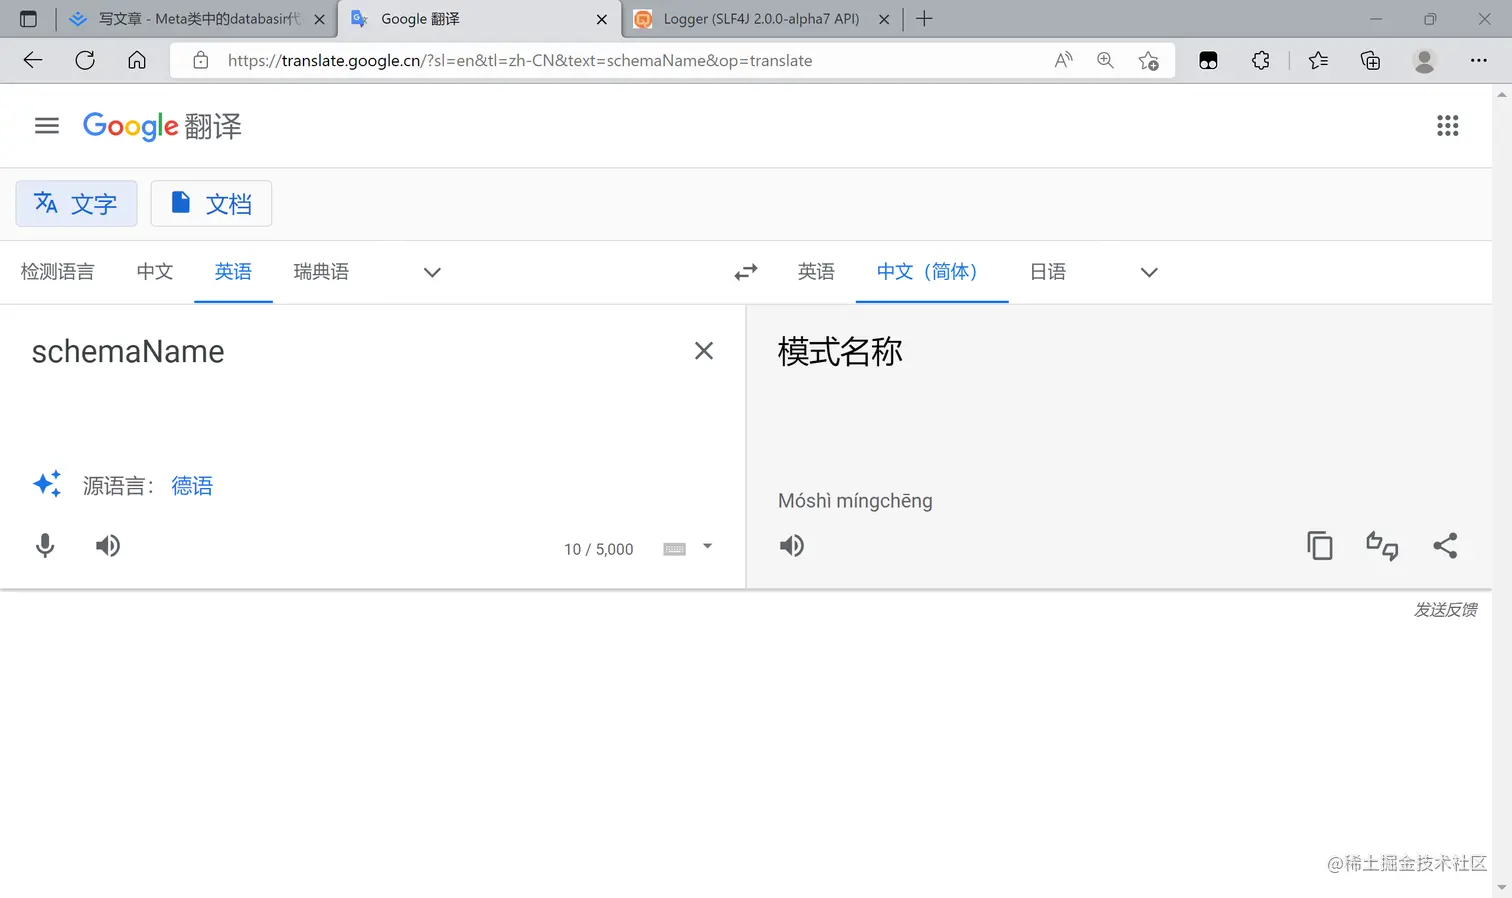Switch to the 写文章 Meta类 tab

(195, 19)
